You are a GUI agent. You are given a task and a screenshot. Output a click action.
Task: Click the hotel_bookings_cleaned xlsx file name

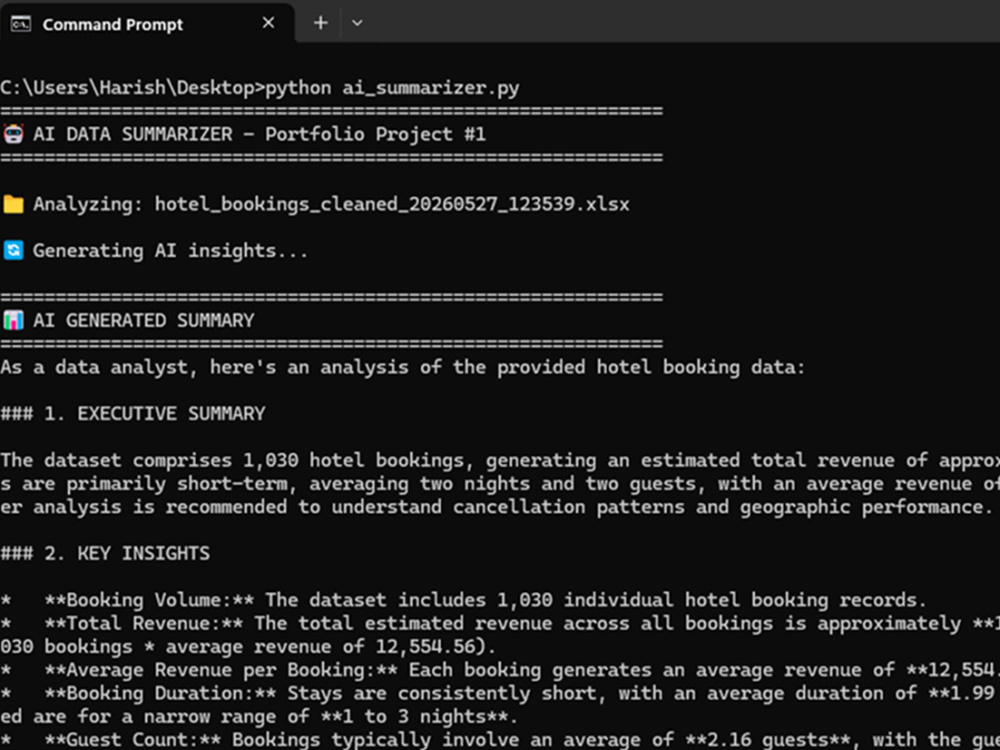(392, 204)
